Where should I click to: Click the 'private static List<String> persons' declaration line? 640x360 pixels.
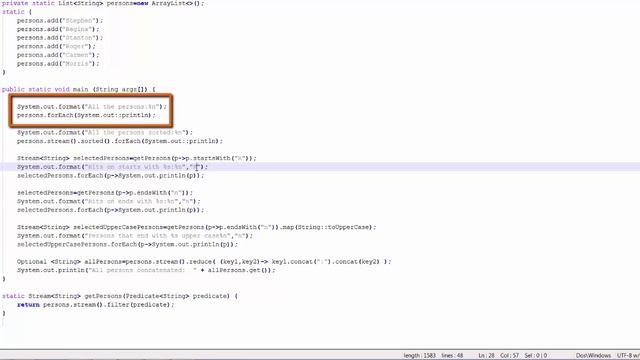tap(103, 3)
